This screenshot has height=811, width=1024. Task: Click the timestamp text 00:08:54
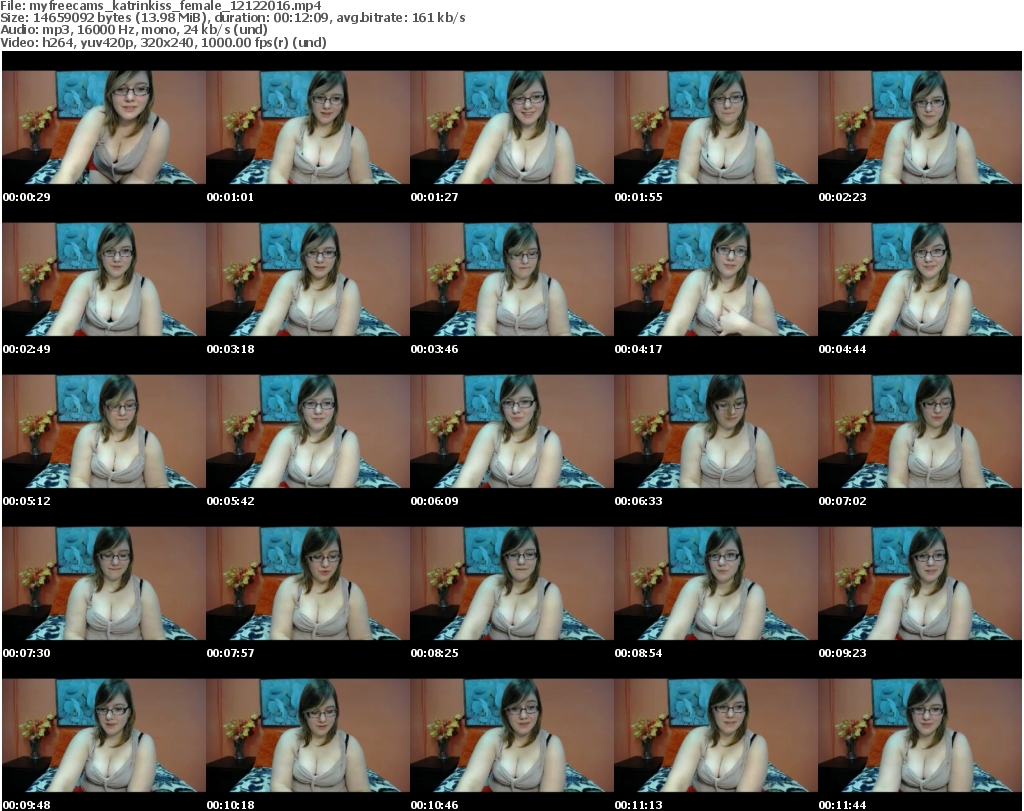[x=639, y=653]
